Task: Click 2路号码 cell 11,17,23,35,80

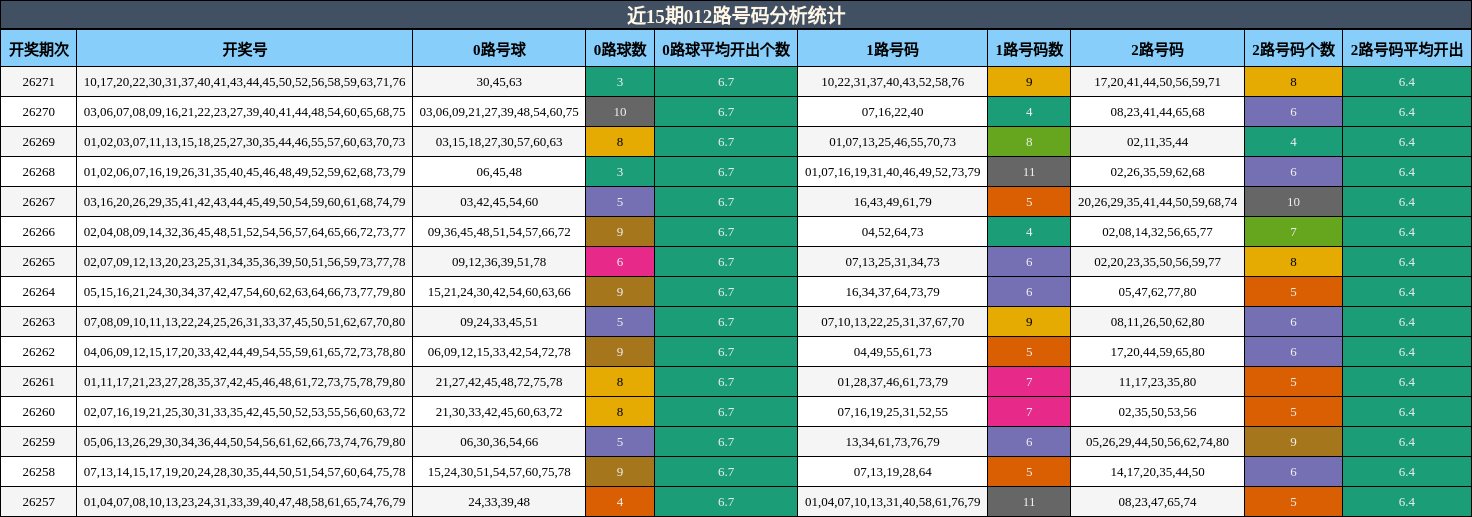Action: tap(1158, 382)
